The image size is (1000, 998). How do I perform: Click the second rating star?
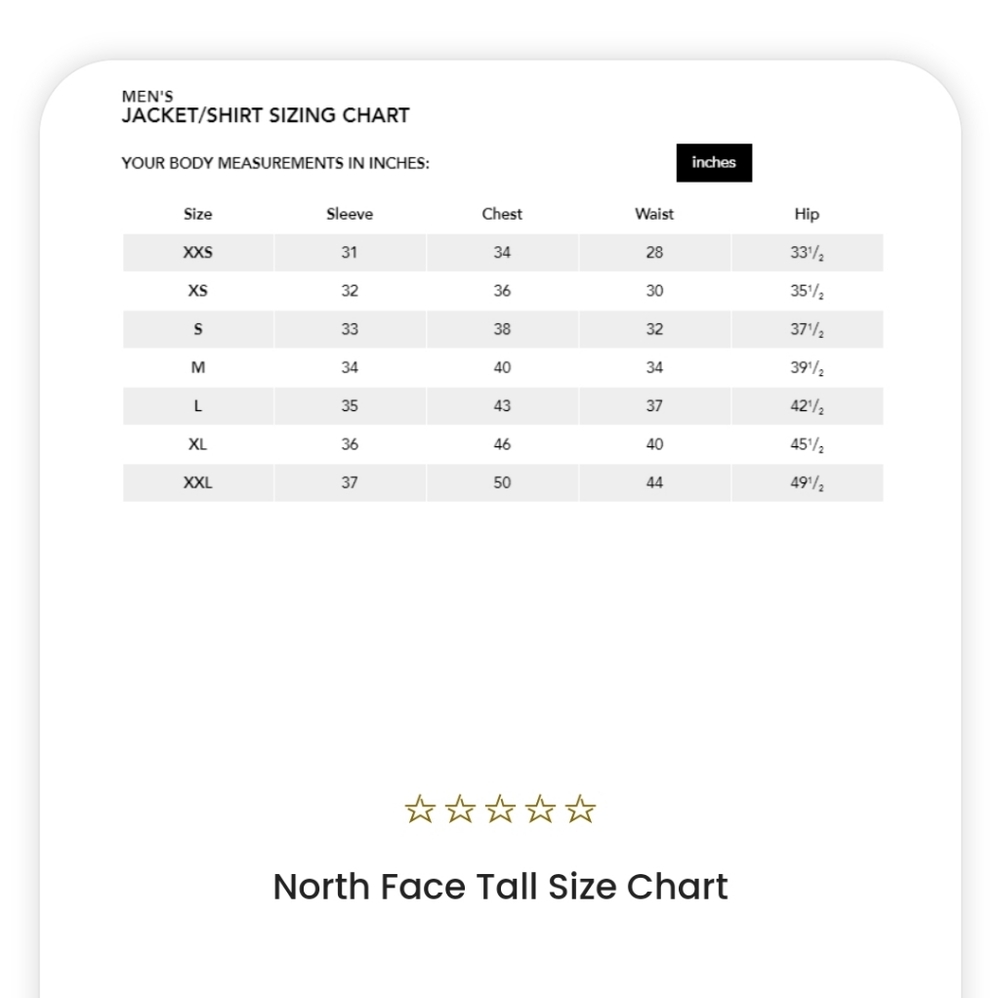[x=460, y=809]
